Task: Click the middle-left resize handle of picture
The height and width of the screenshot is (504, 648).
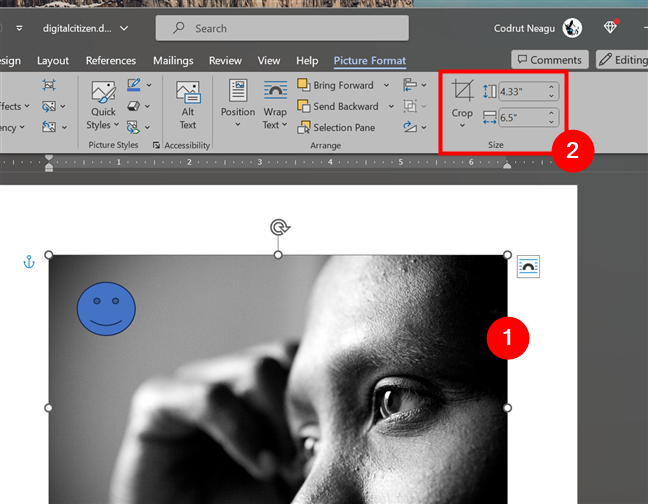Action: point(48,408)
